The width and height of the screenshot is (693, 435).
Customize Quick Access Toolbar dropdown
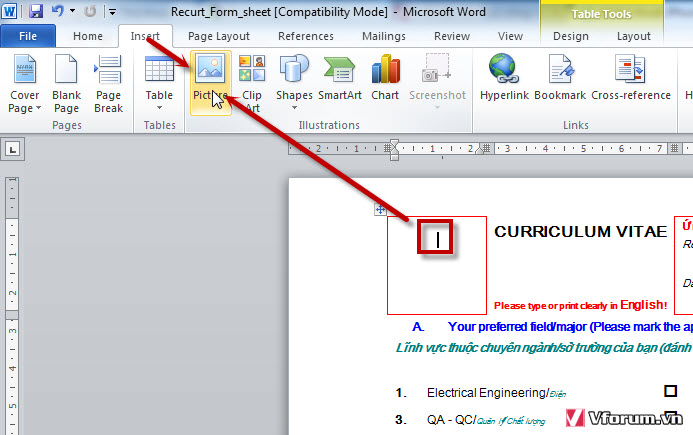point(113,12)
